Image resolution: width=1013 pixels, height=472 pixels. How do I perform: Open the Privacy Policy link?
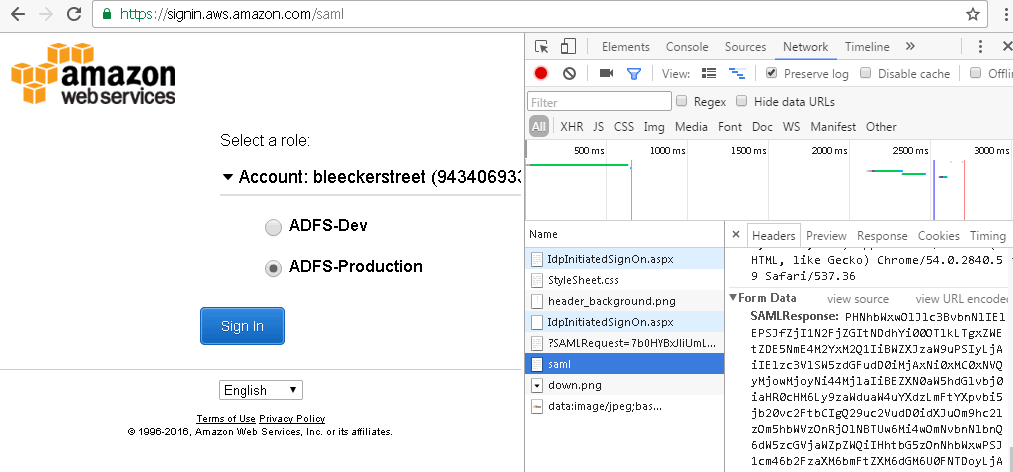coord(292,418)
